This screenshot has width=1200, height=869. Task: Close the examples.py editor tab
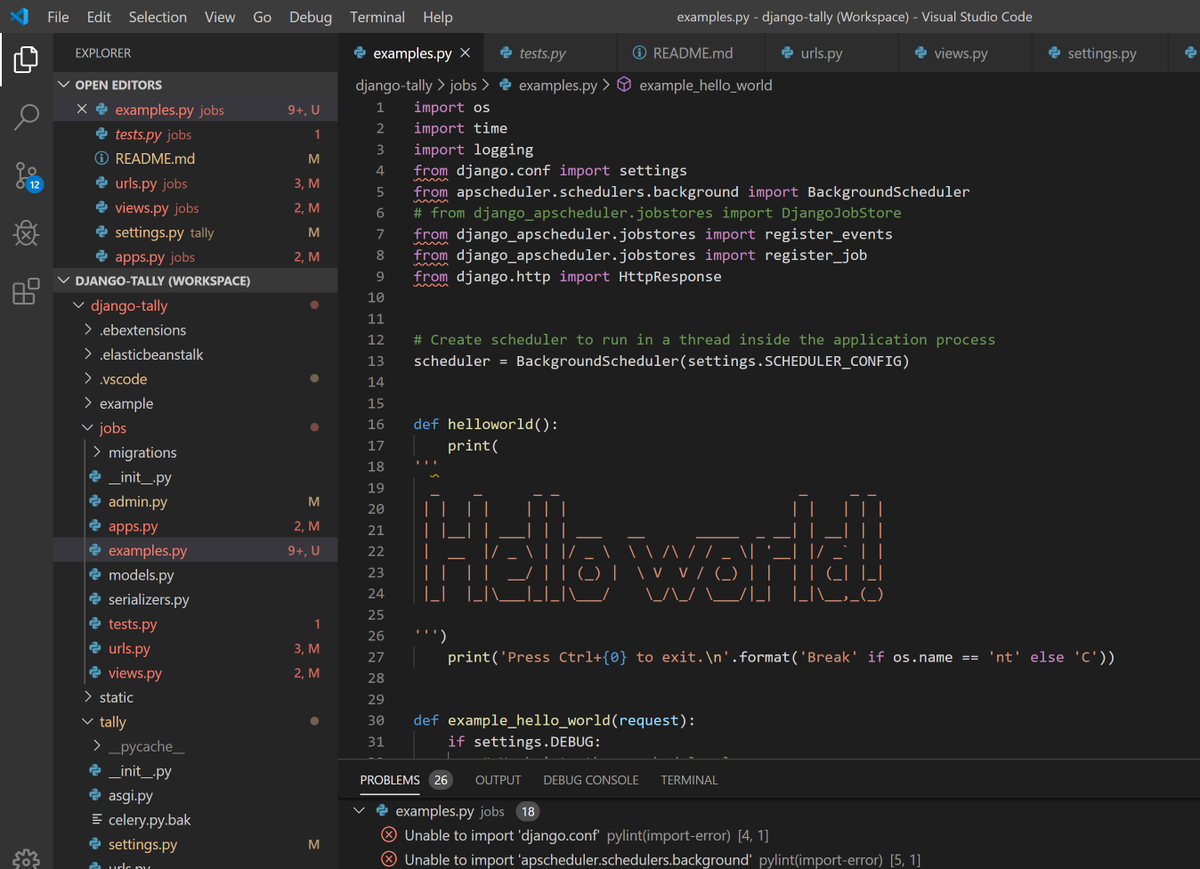465,53
